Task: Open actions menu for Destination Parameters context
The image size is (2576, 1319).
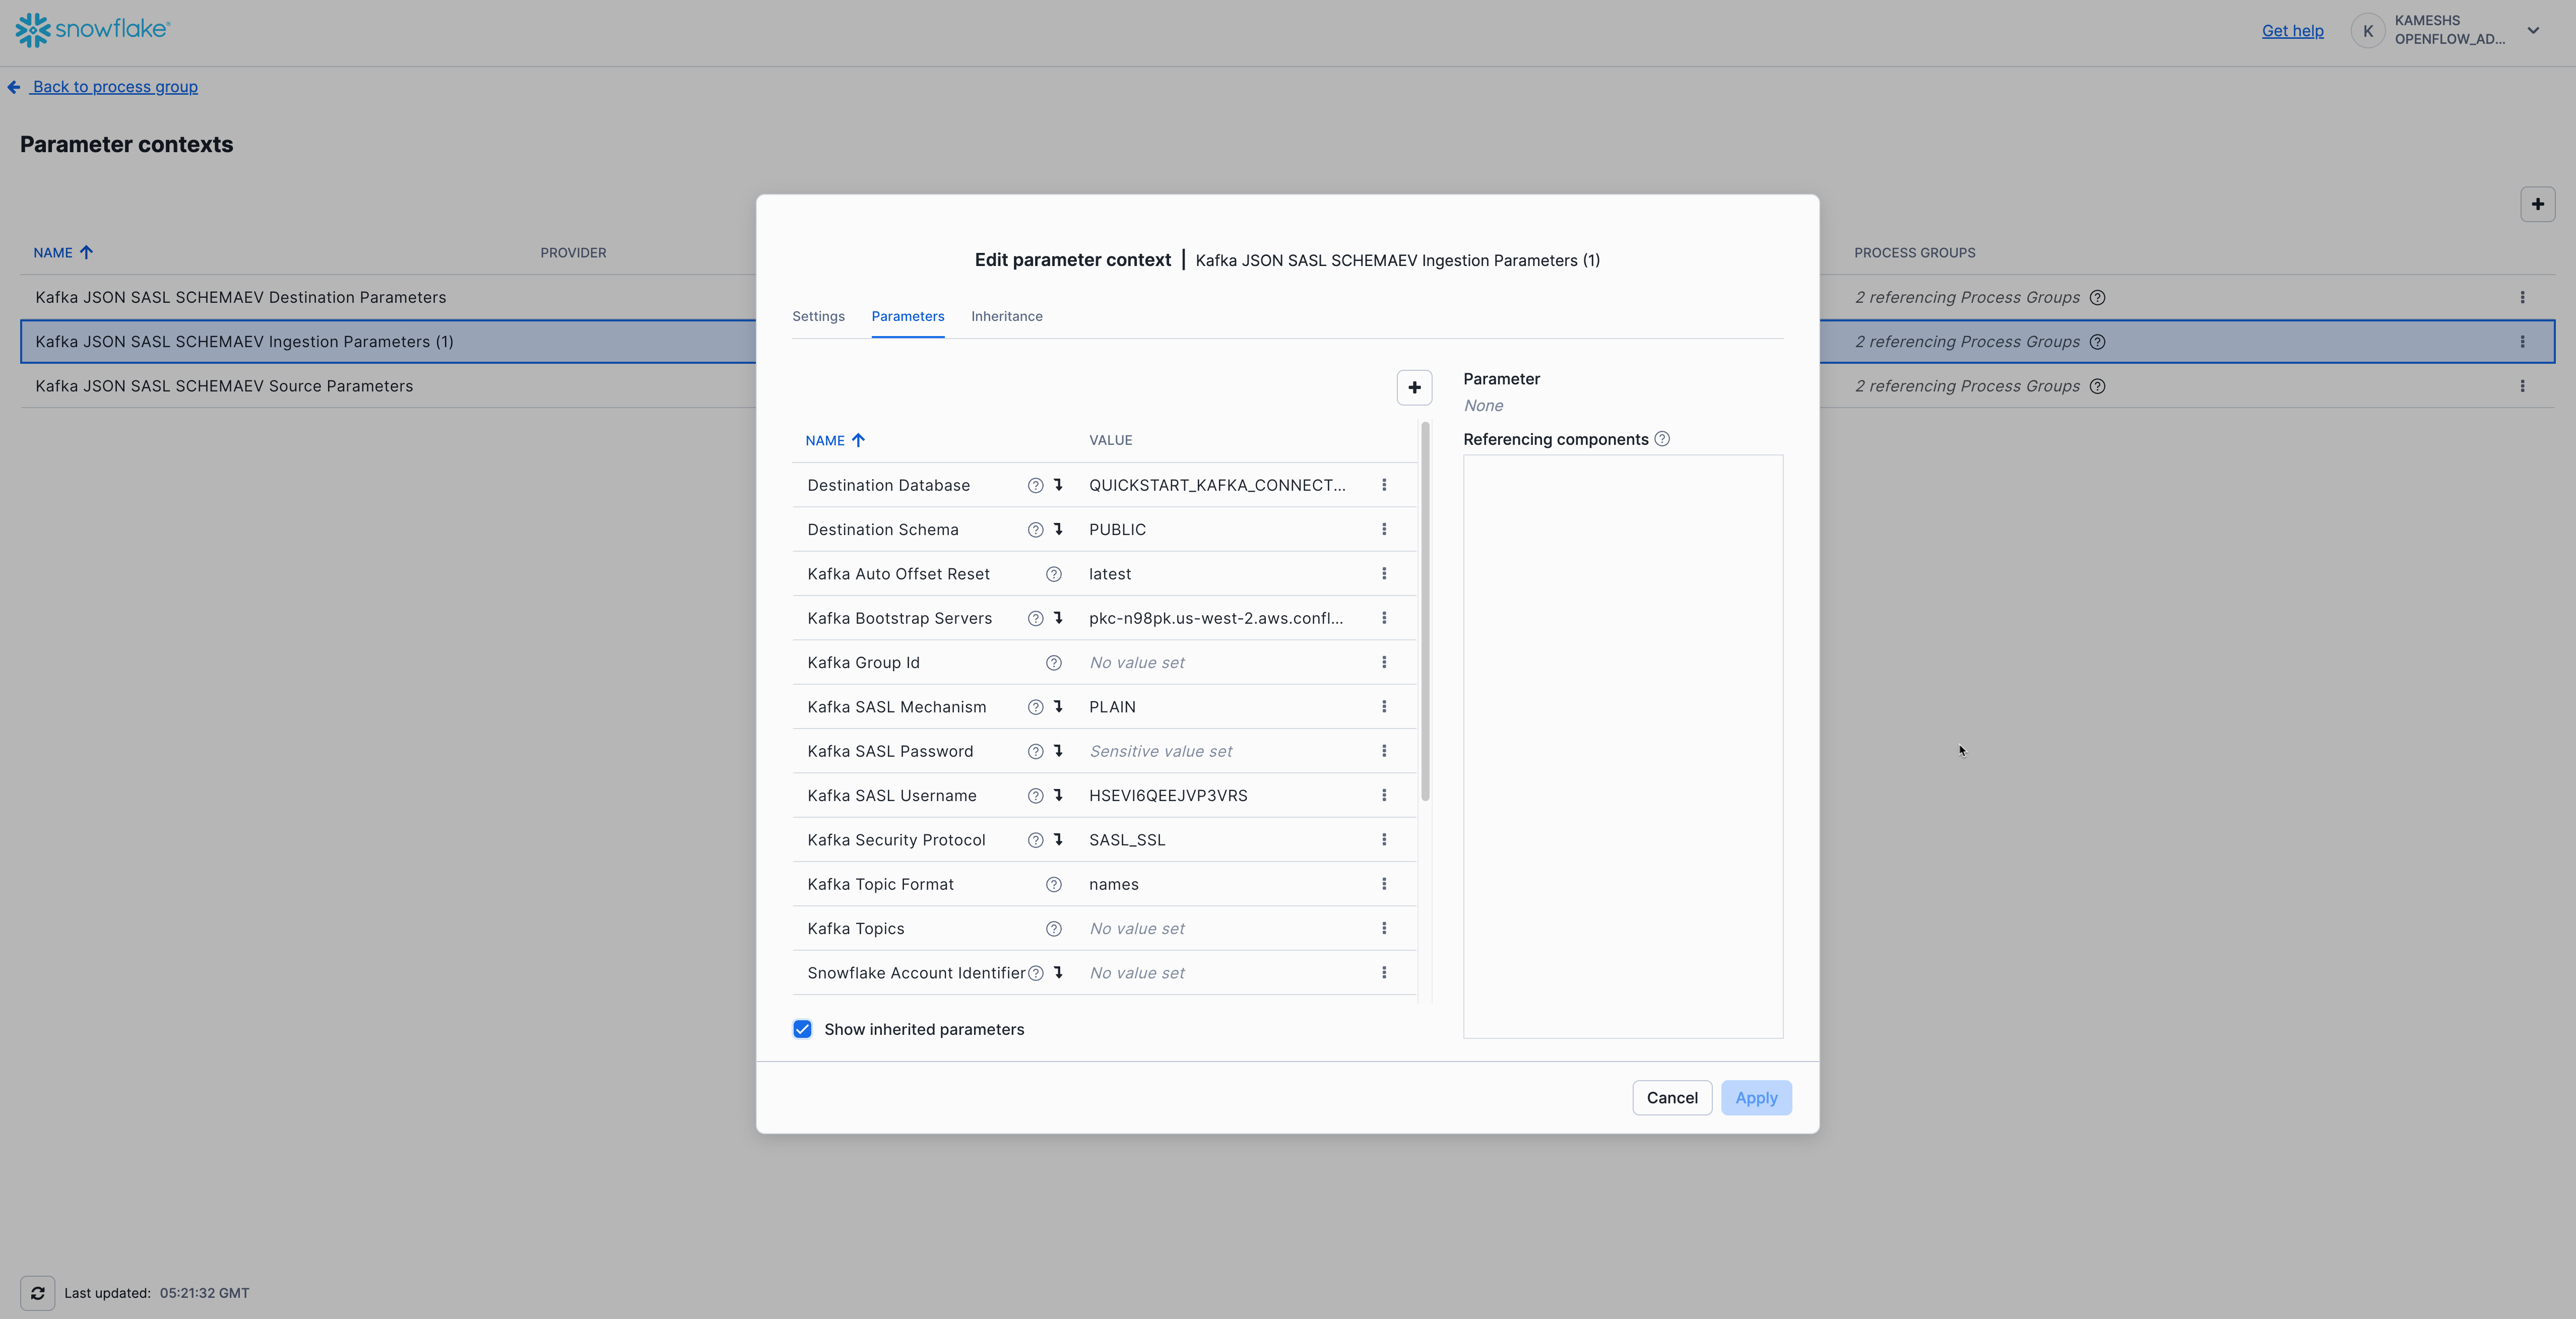Action: point(2522,297)
